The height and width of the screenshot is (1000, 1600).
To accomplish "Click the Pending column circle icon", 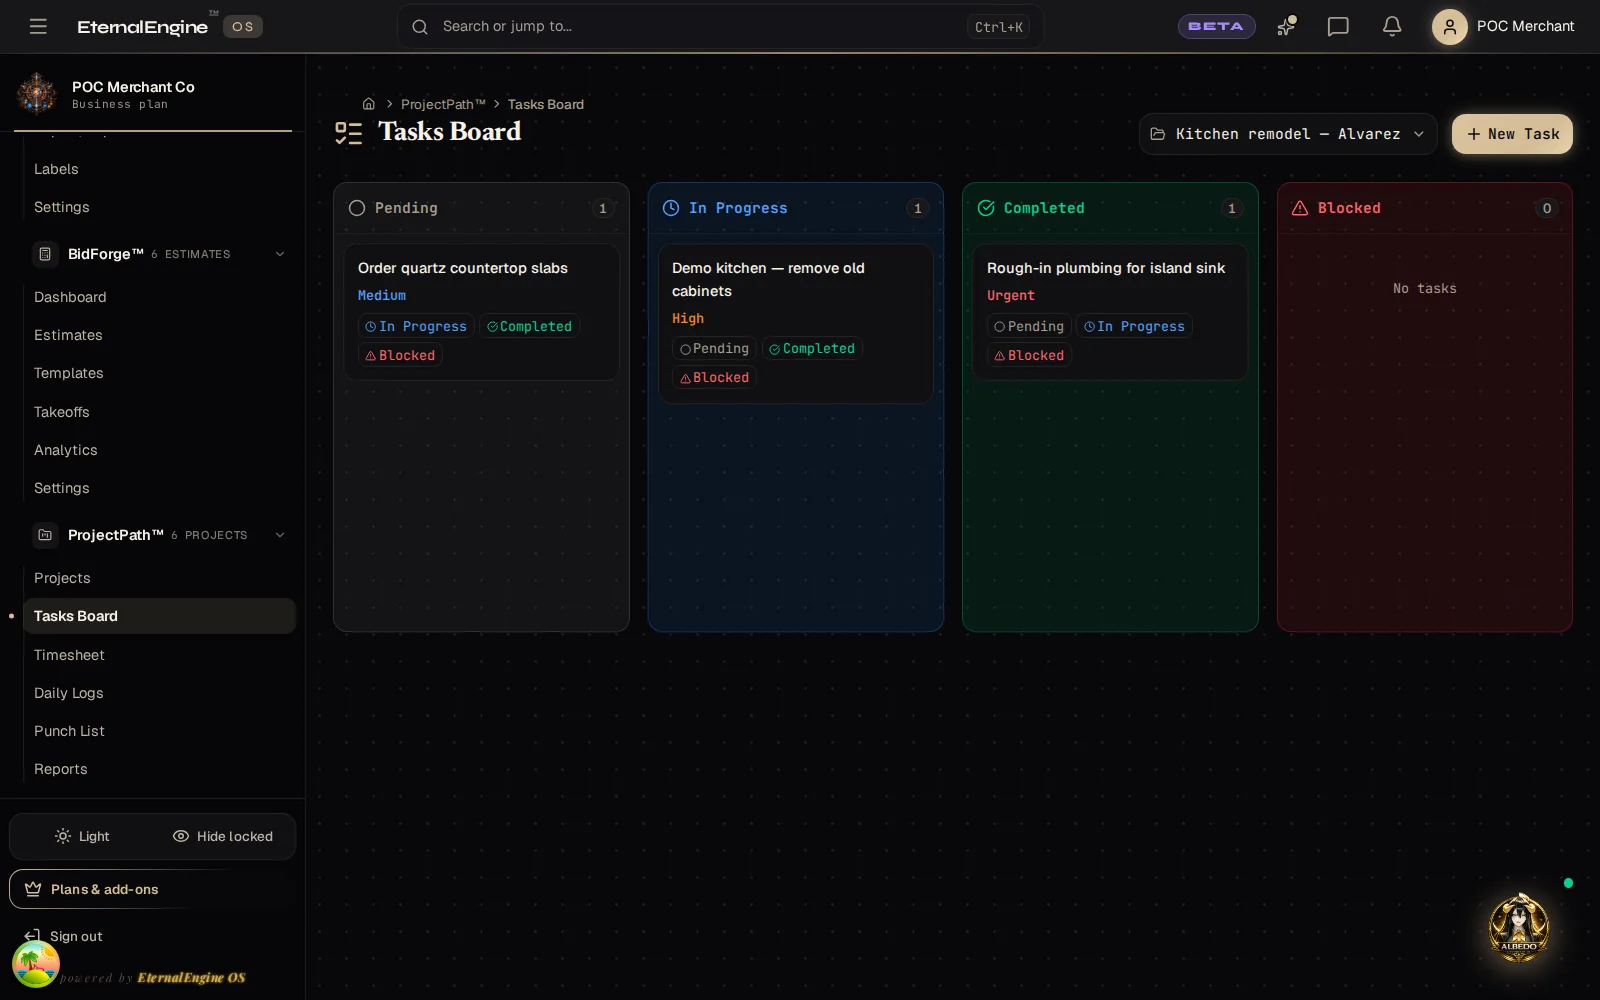I will [357, 208].
